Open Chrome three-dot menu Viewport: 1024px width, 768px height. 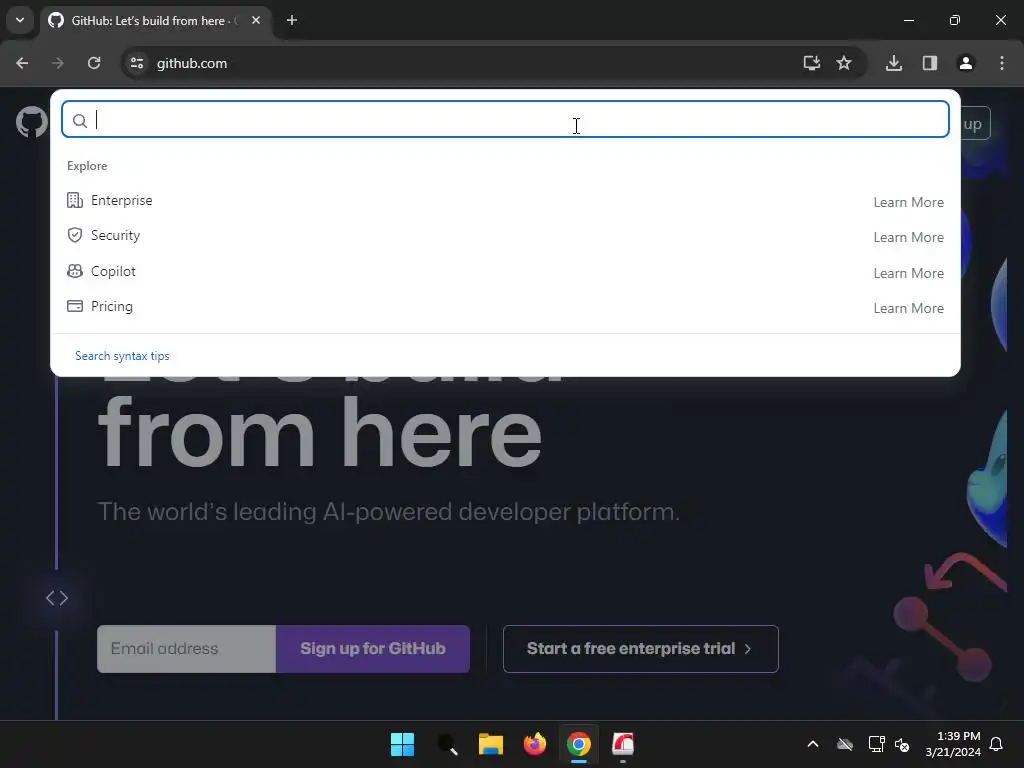coord(1002,63)
